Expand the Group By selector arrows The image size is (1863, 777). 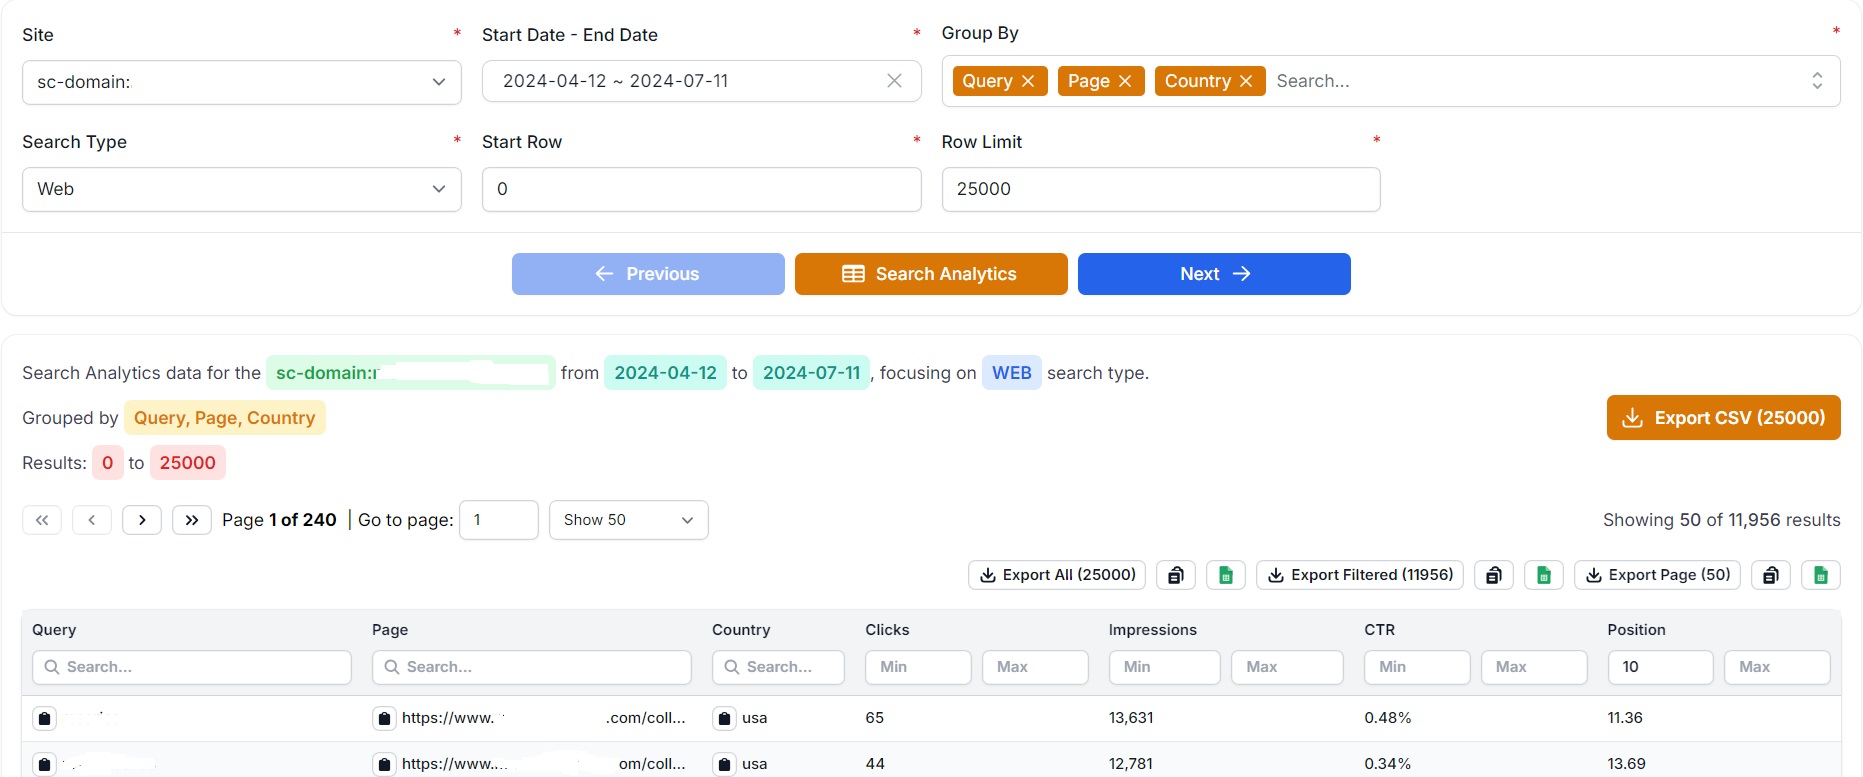point(1816,81)
